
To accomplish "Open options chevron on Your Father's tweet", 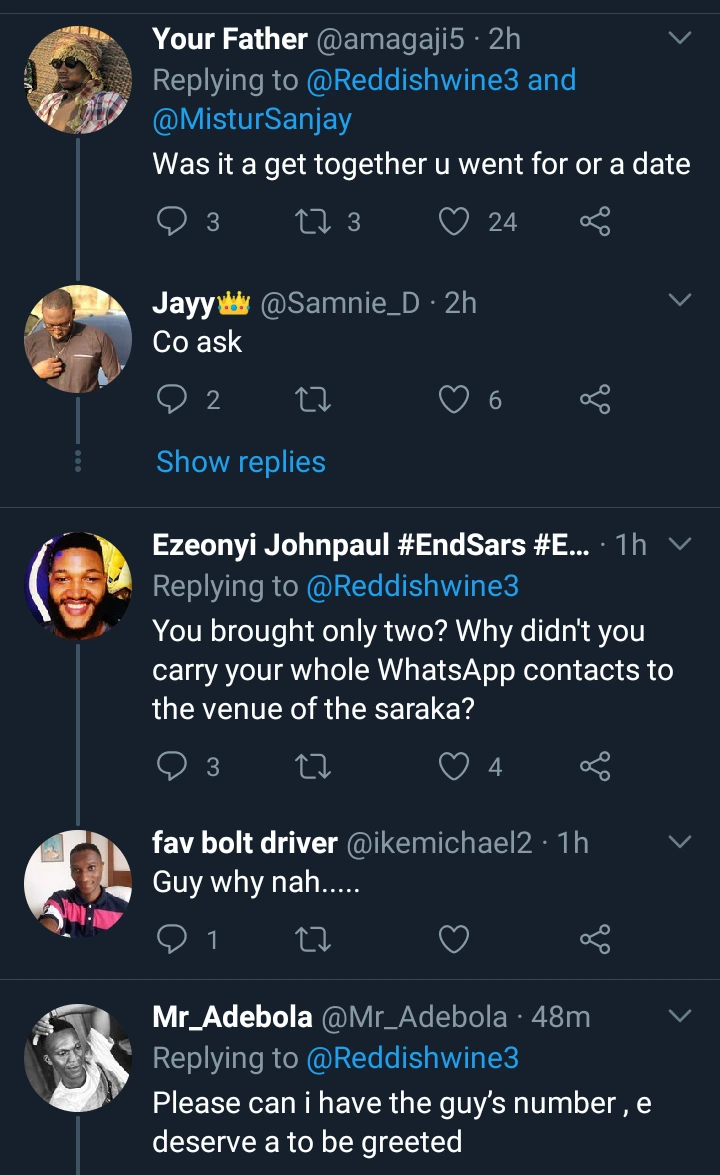I will click(679, 39).
